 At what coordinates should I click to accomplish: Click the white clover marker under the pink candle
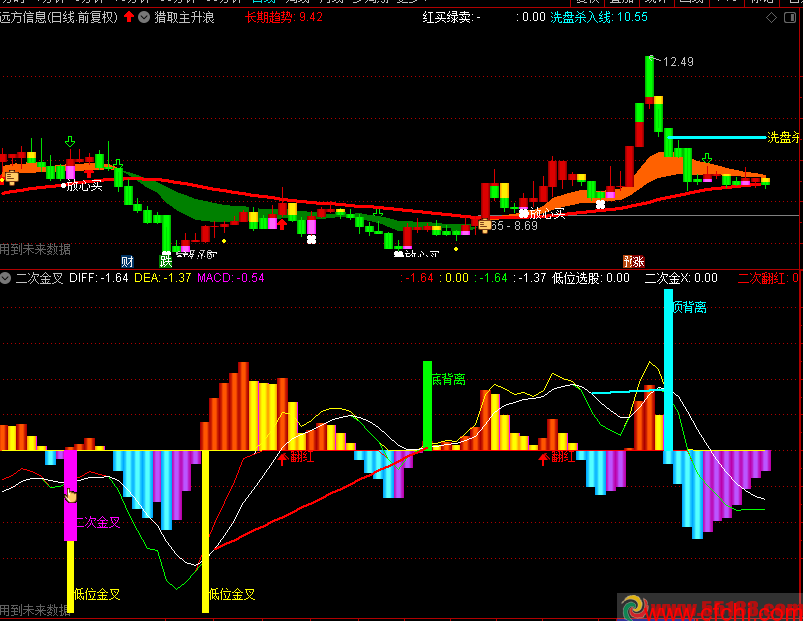(311, 239)
